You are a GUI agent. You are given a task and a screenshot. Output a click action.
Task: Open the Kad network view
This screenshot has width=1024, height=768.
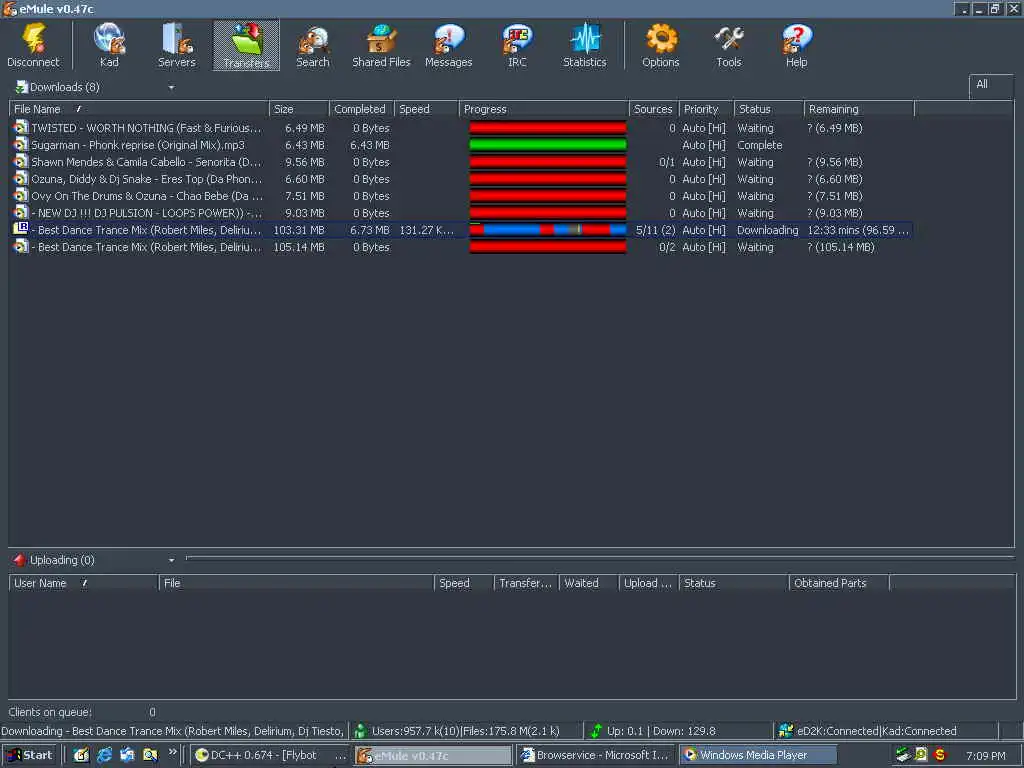tap(108, 45)
